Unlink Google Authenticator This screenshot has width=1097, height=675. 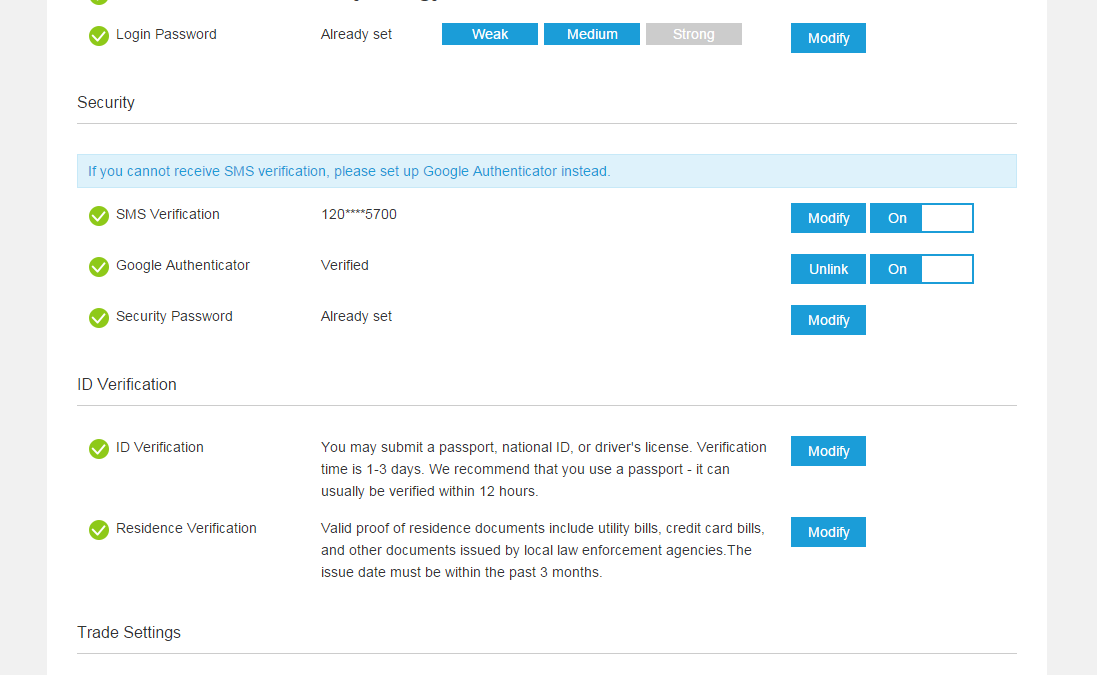pyautogui.click(x=828, y=269)
